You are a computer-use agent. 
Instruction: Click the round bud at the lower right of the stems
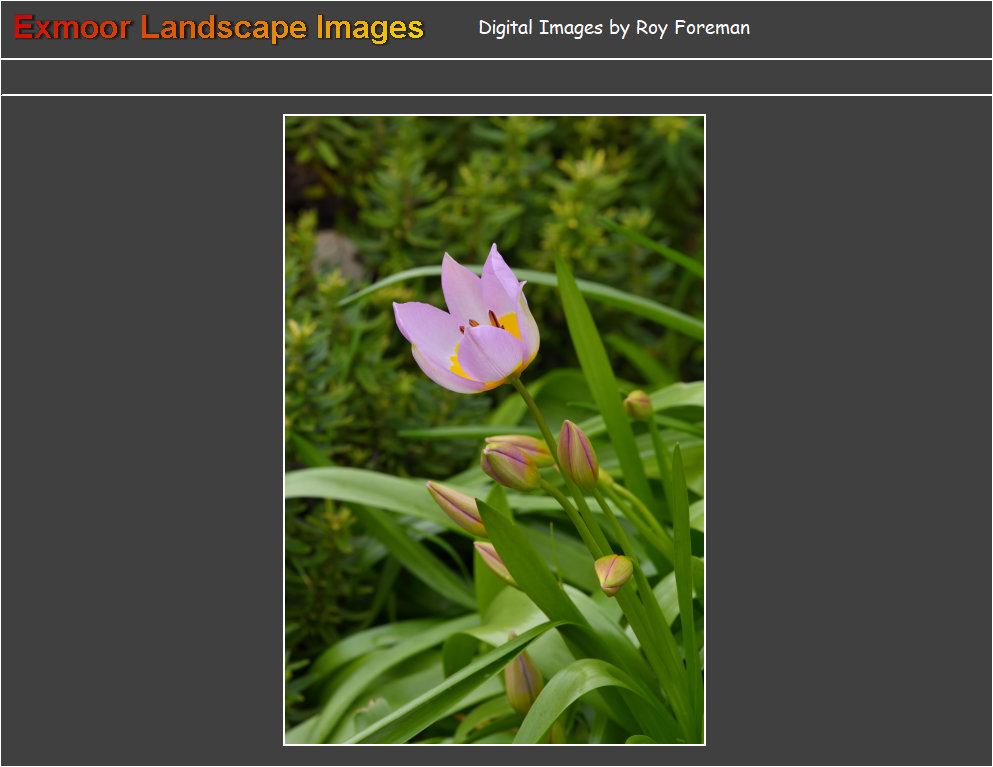click(x=613, y=573)
